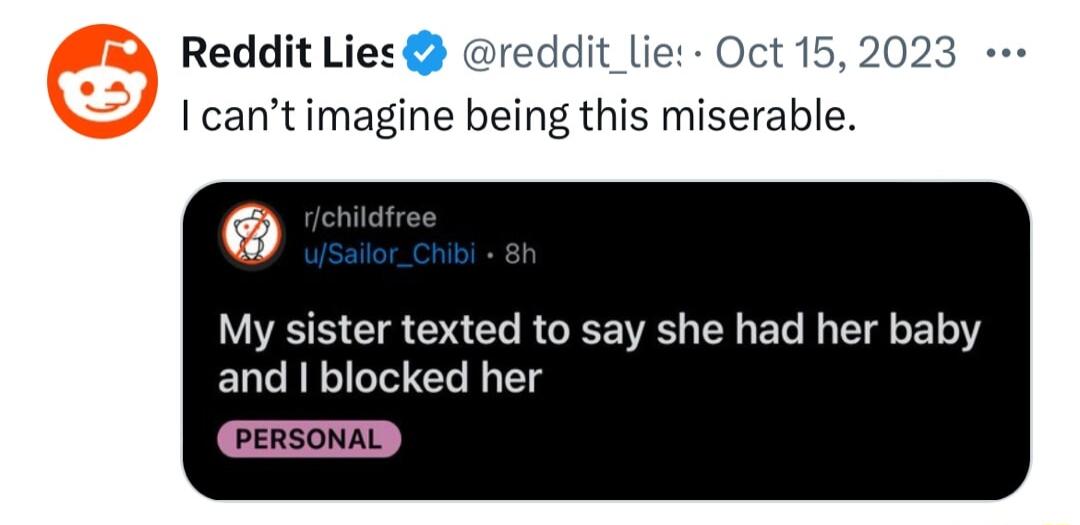Open the tweet's three-dot more menu
The height and width of the screenshot is (525, 1080).
tap(1010, 51)
